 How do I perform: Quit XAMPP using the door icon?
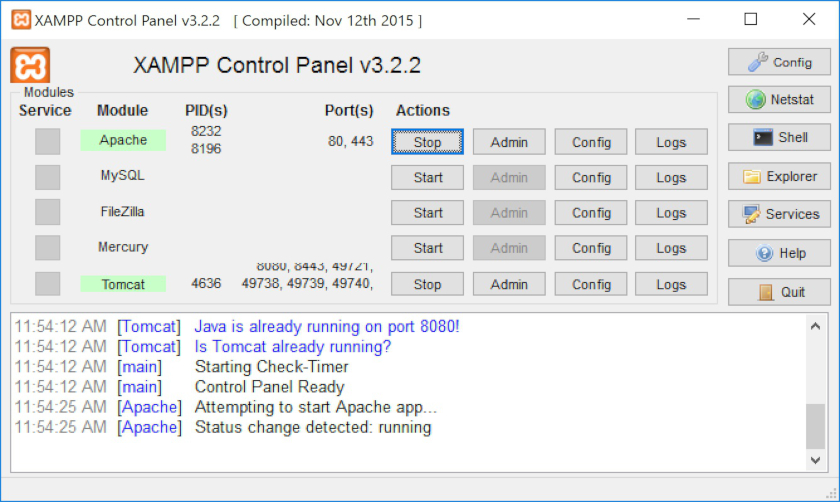[766, 292]
